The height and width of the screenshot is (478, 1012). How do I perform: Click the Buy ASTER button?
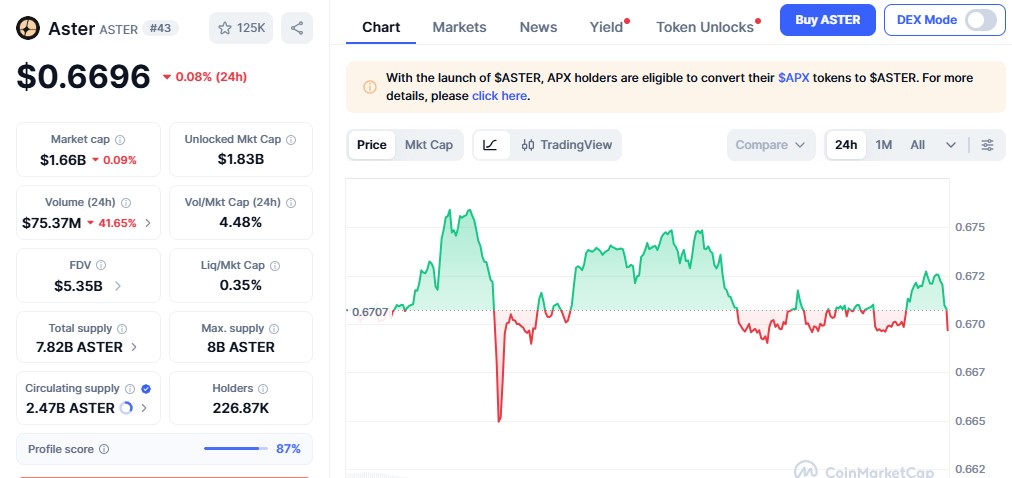pyautogui.click(x=827, y=20)
